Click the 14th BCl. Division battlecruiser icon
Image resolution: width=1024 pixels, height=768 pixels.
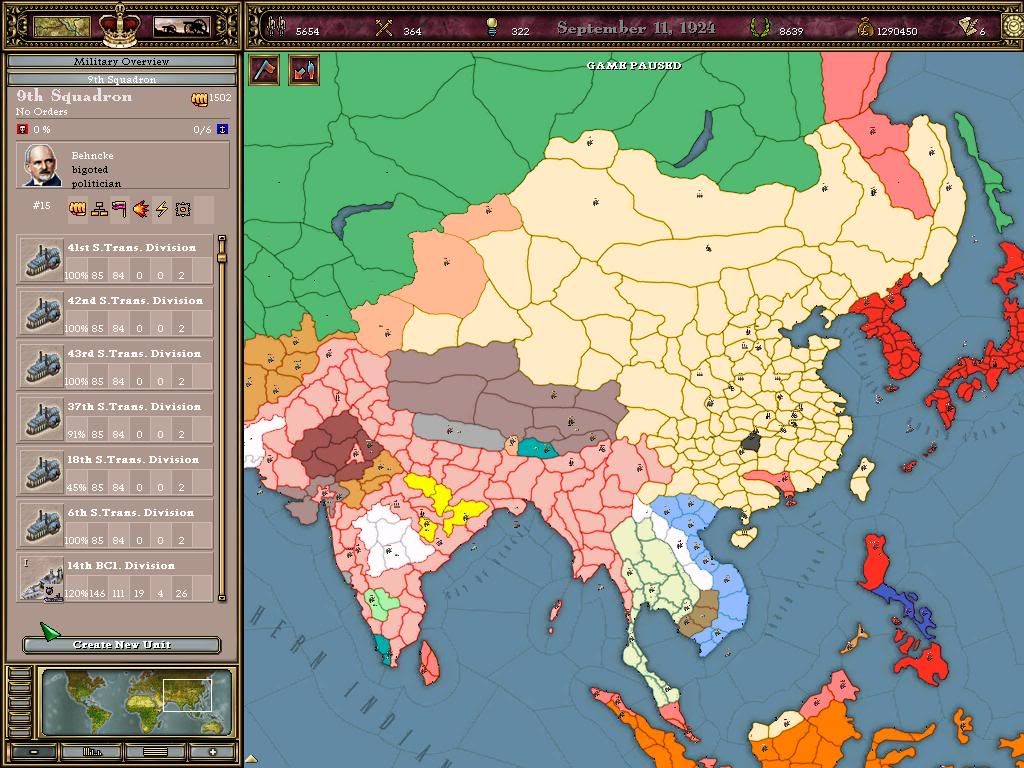(x=40, y=577)
